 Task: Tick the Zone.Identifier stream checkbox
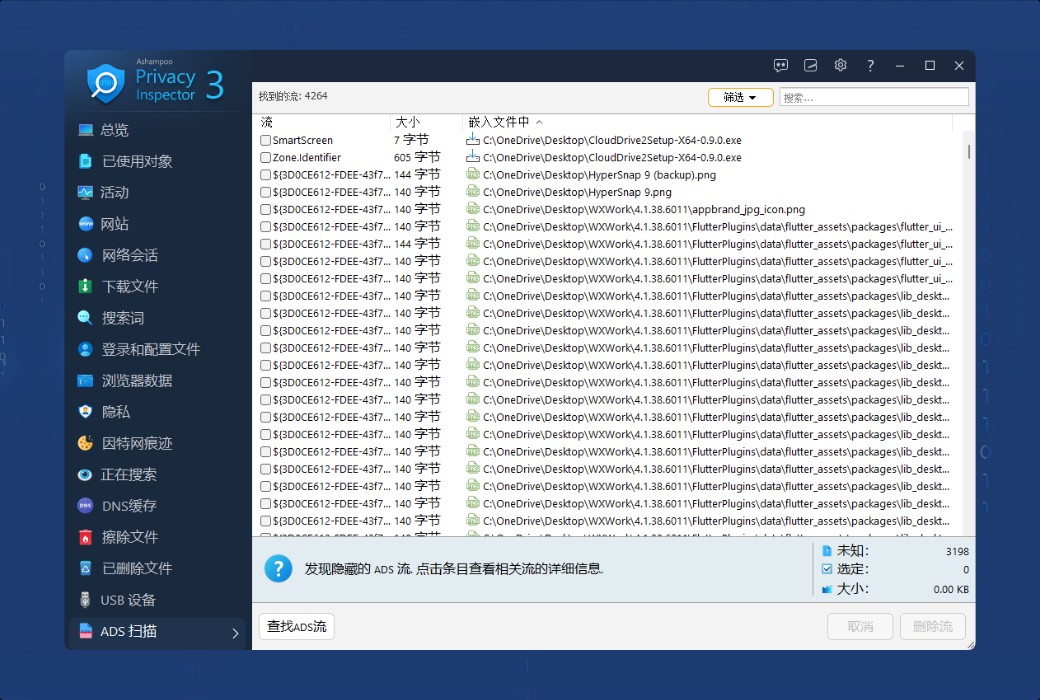point(265,158)
